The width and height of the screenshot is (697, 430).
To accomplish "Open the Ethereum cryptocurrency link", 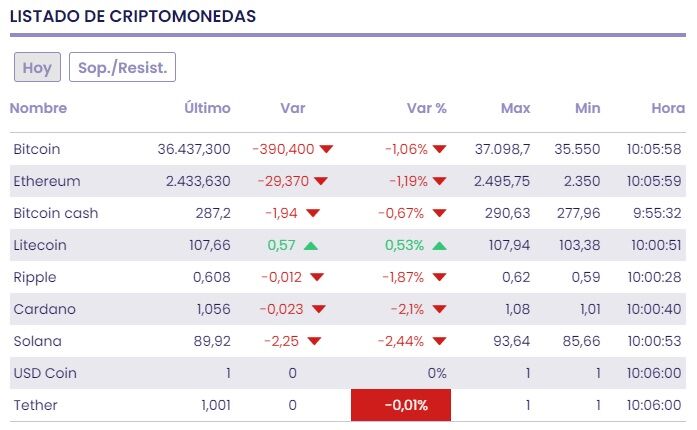I will (47, 181).
